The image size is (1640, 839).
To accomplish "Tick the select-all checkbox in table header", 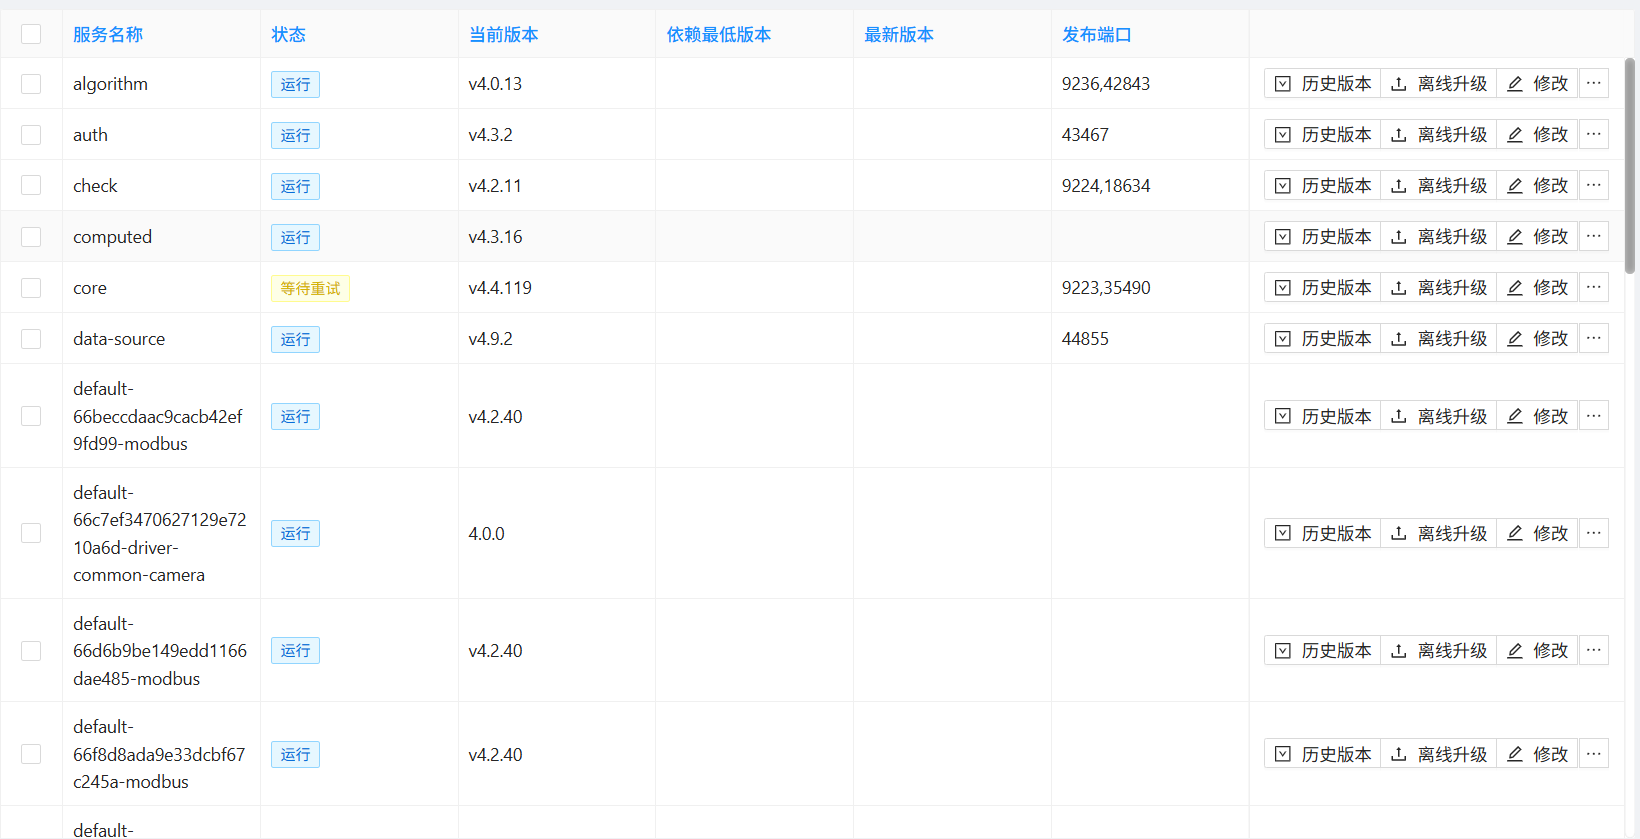I will coord(31,34).
